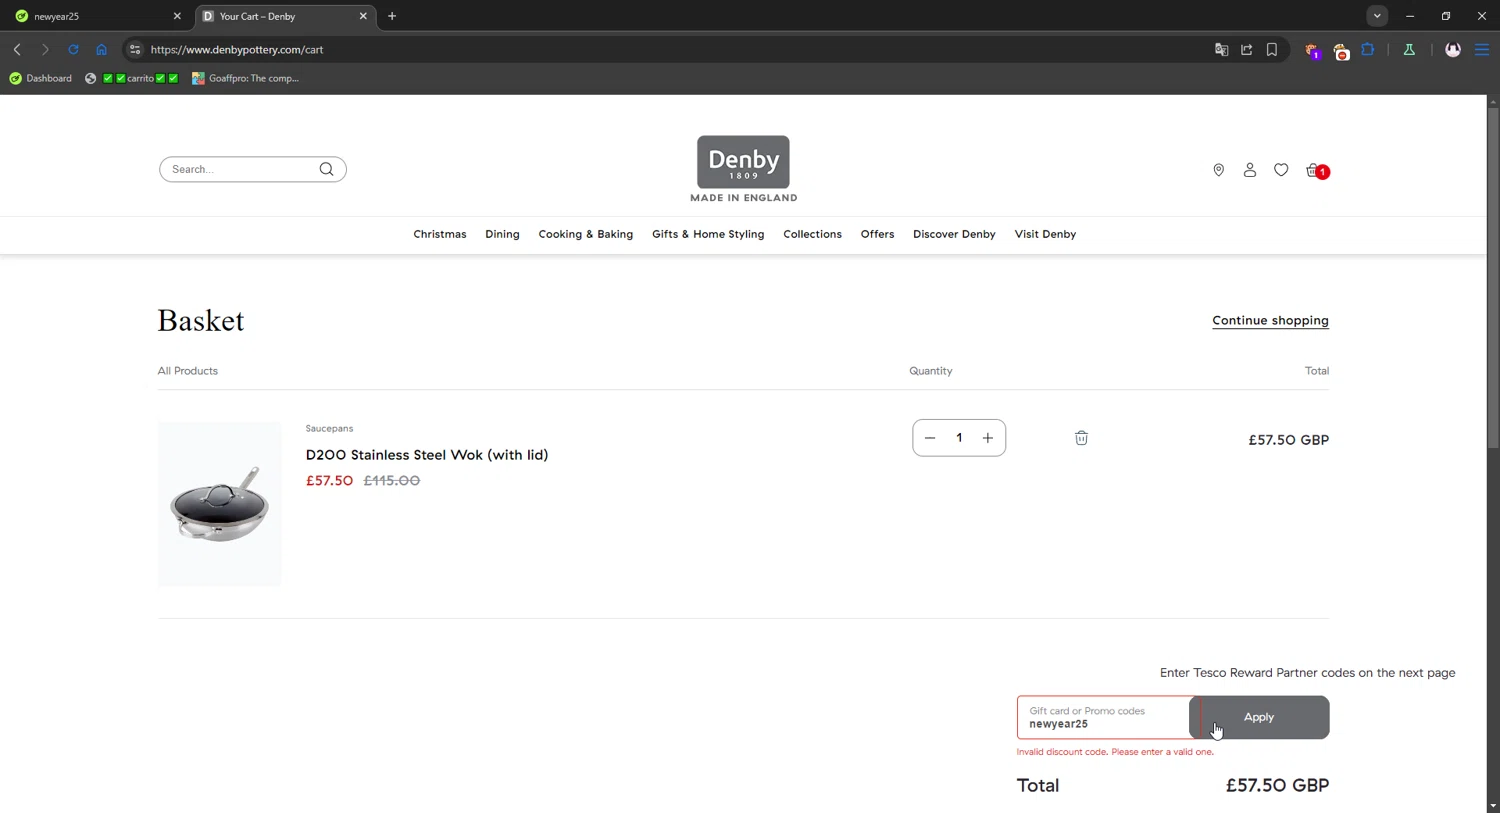Open the account profile icon

click(1249, 170)
